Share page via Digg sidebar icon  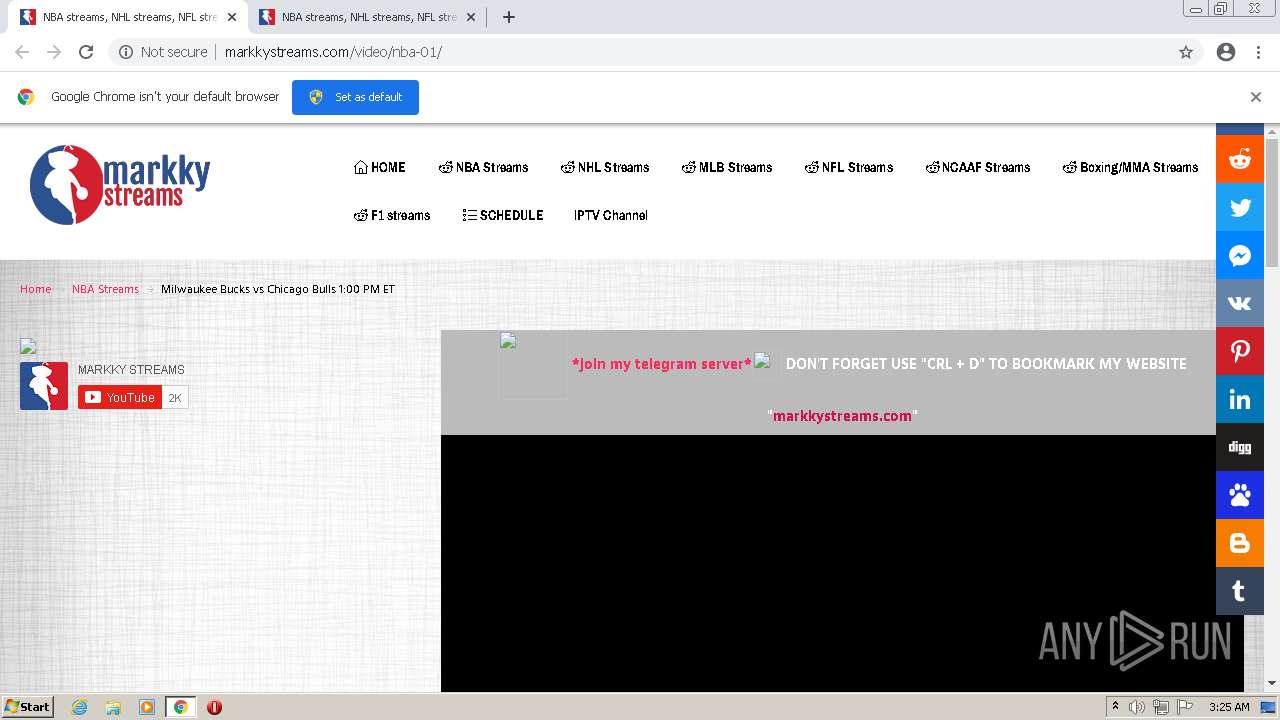click(1240, 447)
